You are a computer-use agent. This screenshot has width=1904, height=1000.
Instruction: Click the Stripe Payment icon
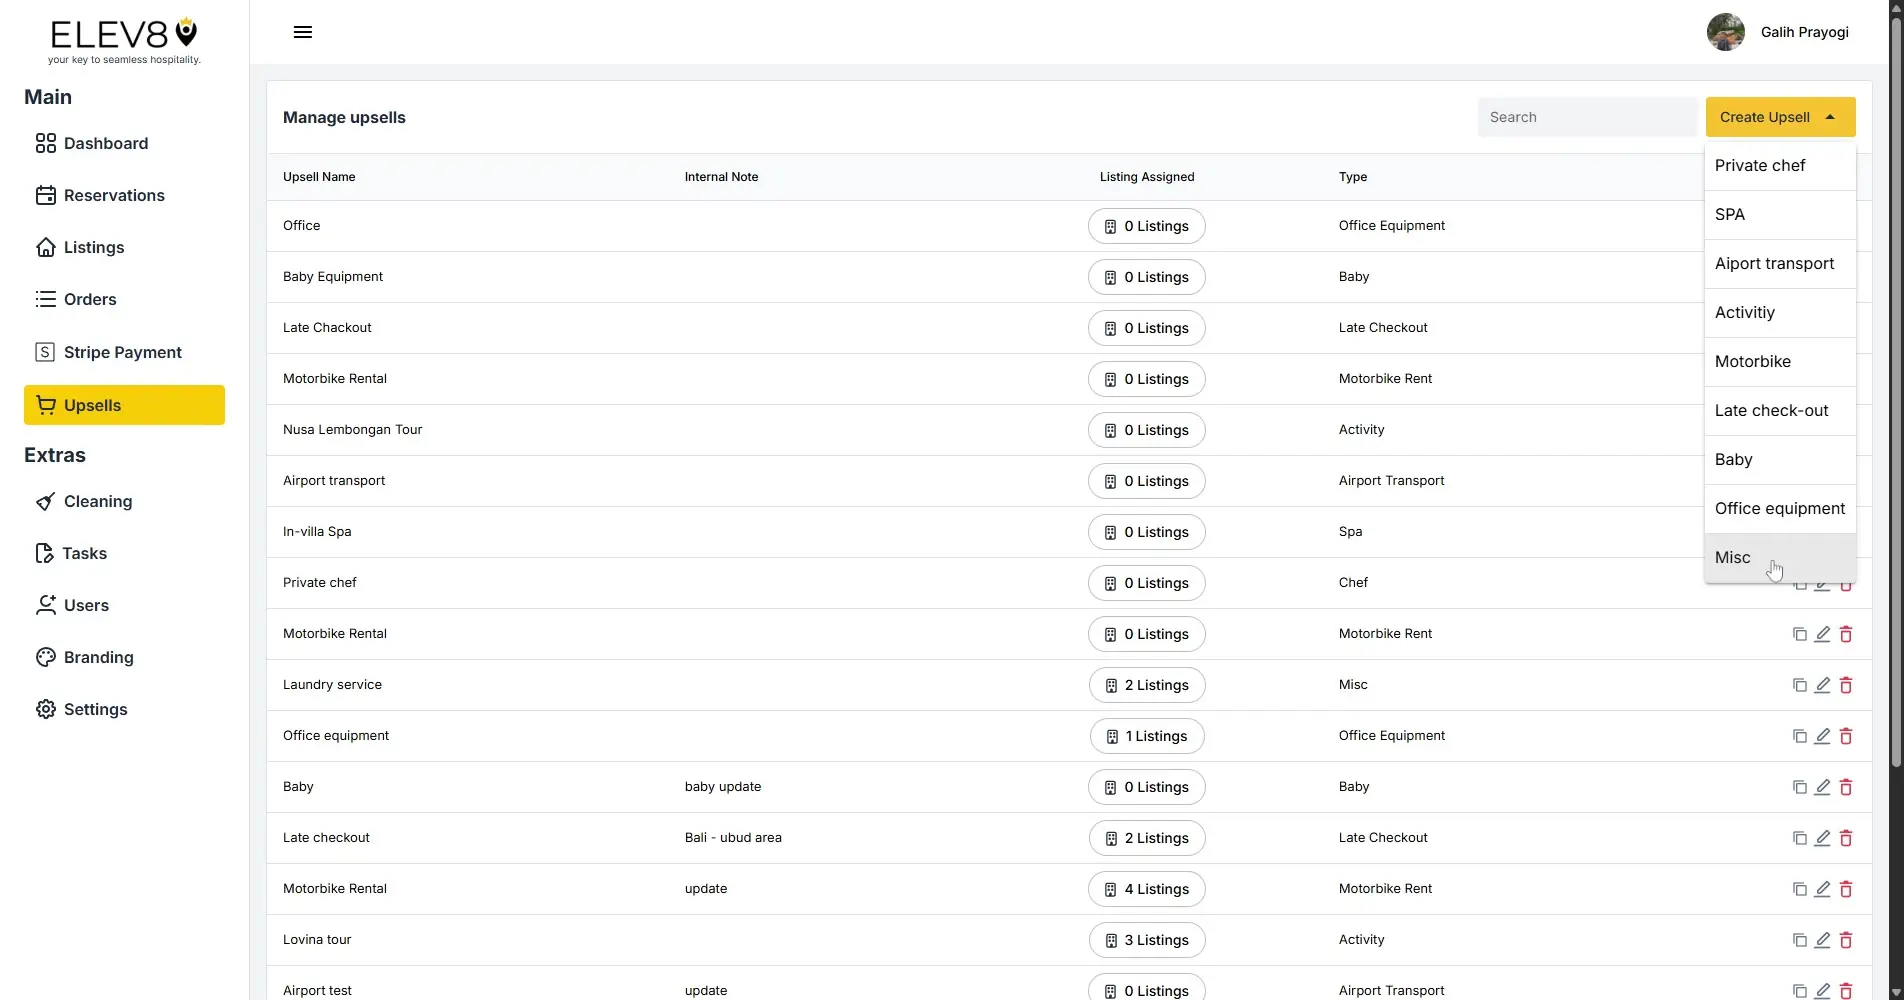click(x=44, y=352)
